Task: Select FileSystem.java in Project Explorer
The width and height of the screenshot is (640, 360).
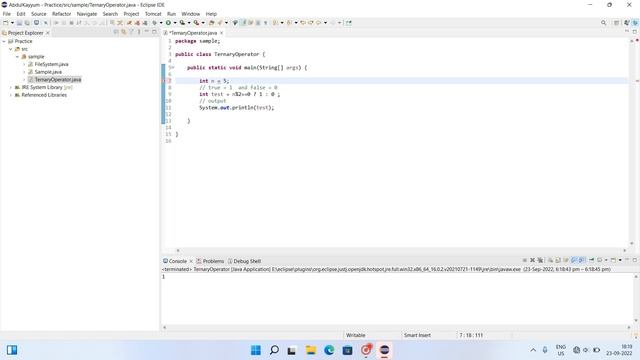Action: [x=51, y=64]
